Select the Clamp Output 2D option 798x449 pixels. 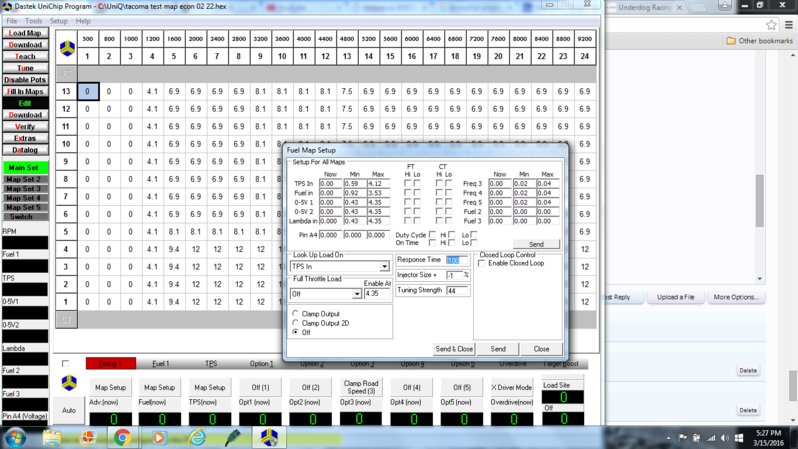coord(295,323)
